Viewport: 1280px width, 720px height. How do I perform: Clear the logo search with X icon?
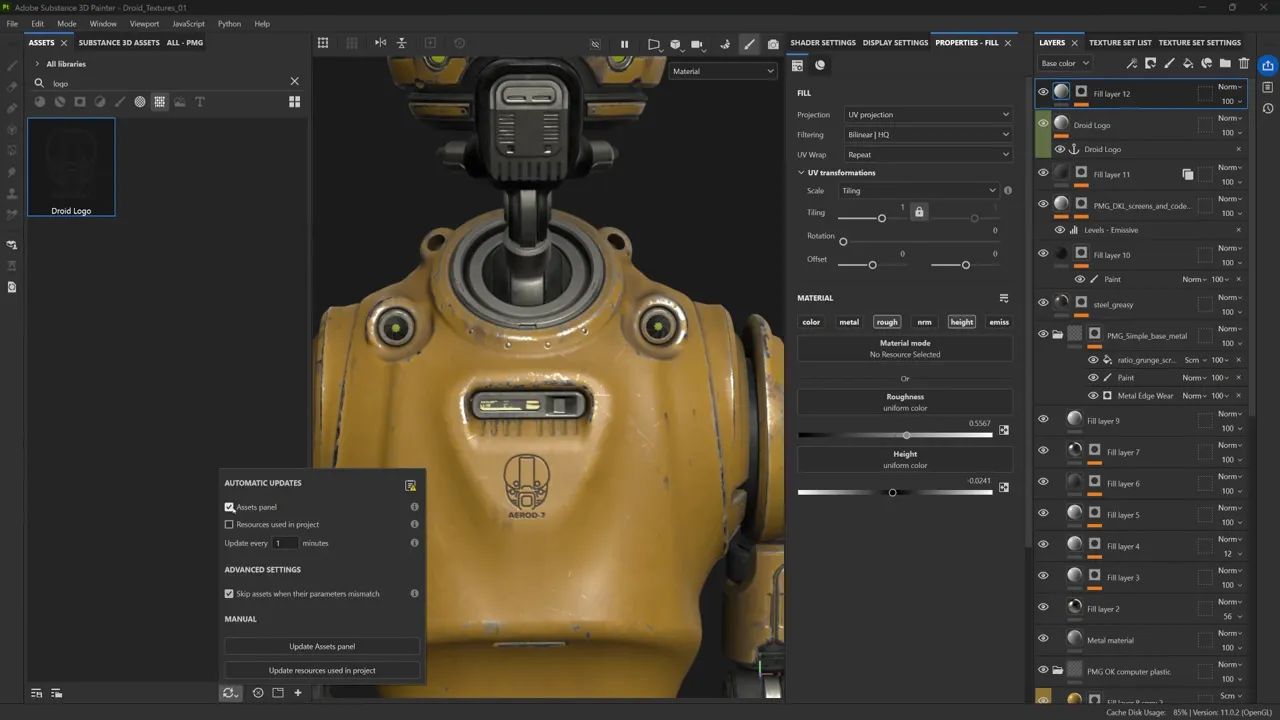tap(294, 82)
